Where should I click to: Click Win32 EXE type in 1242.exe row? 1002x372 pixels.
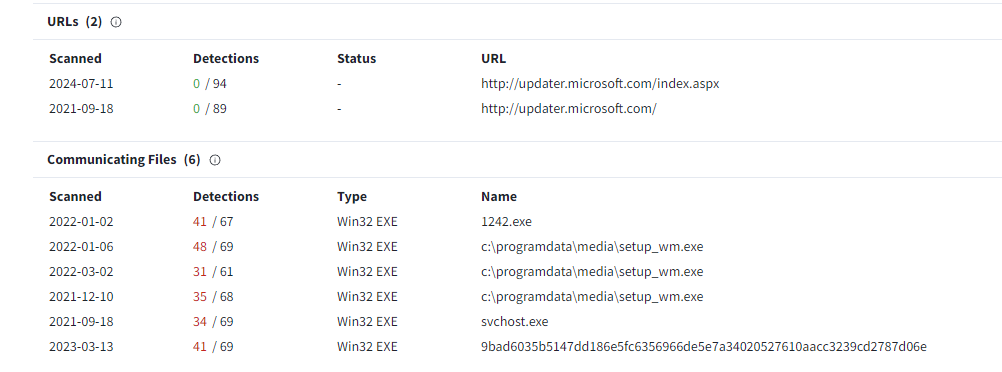367,222
